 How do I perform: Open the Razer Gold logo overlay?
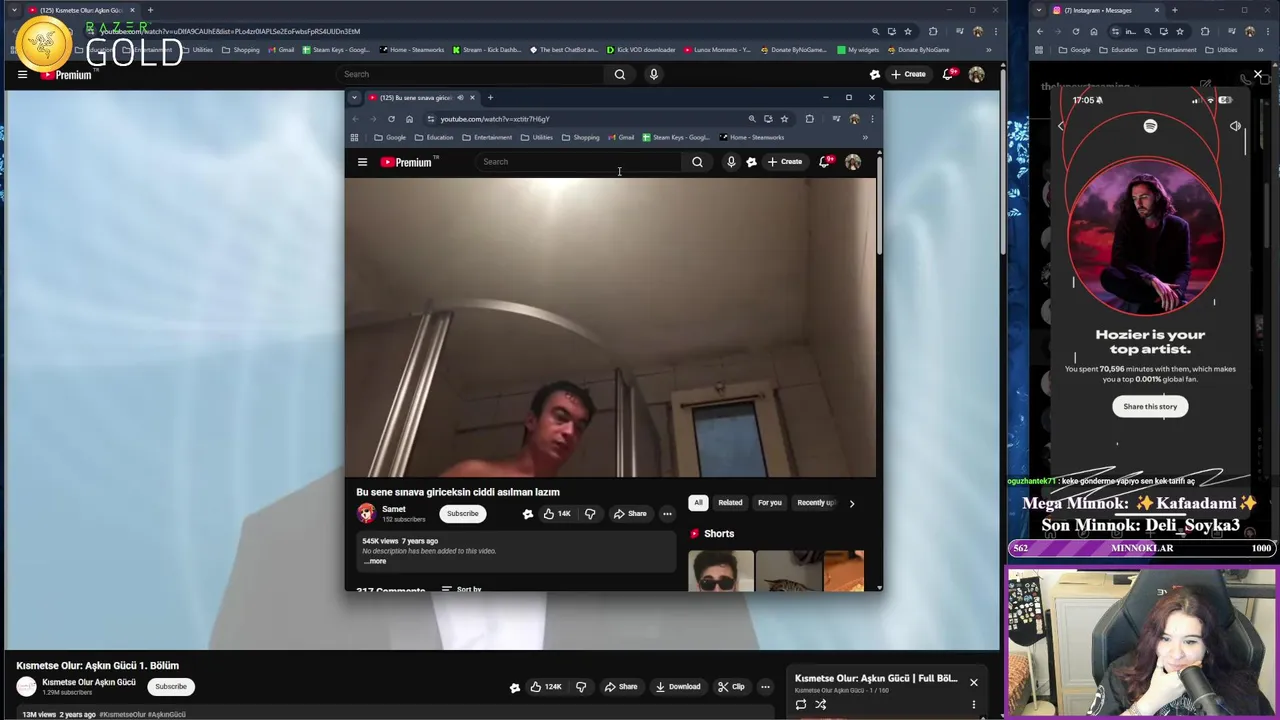click(99, 44)
